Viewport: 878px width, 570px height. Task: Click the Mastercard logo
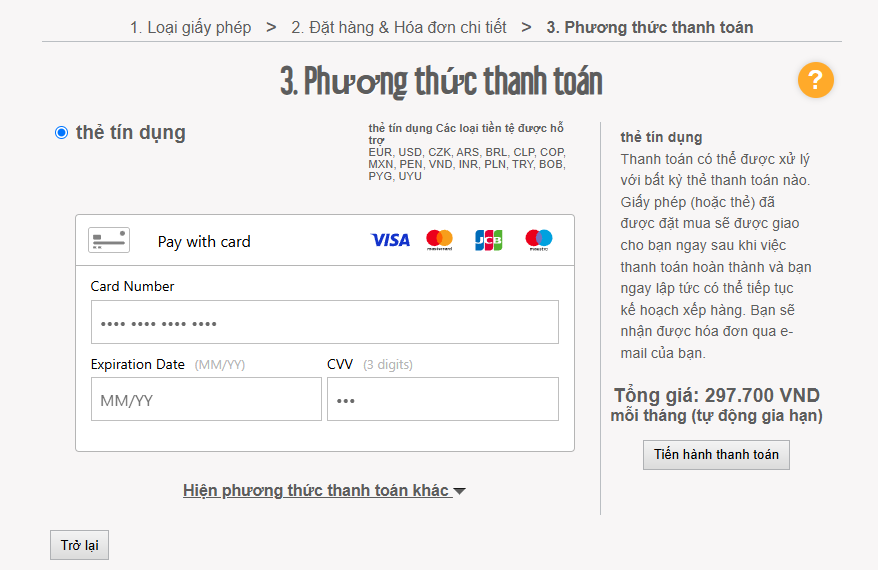pyautogui.click(x=439, y=240)
